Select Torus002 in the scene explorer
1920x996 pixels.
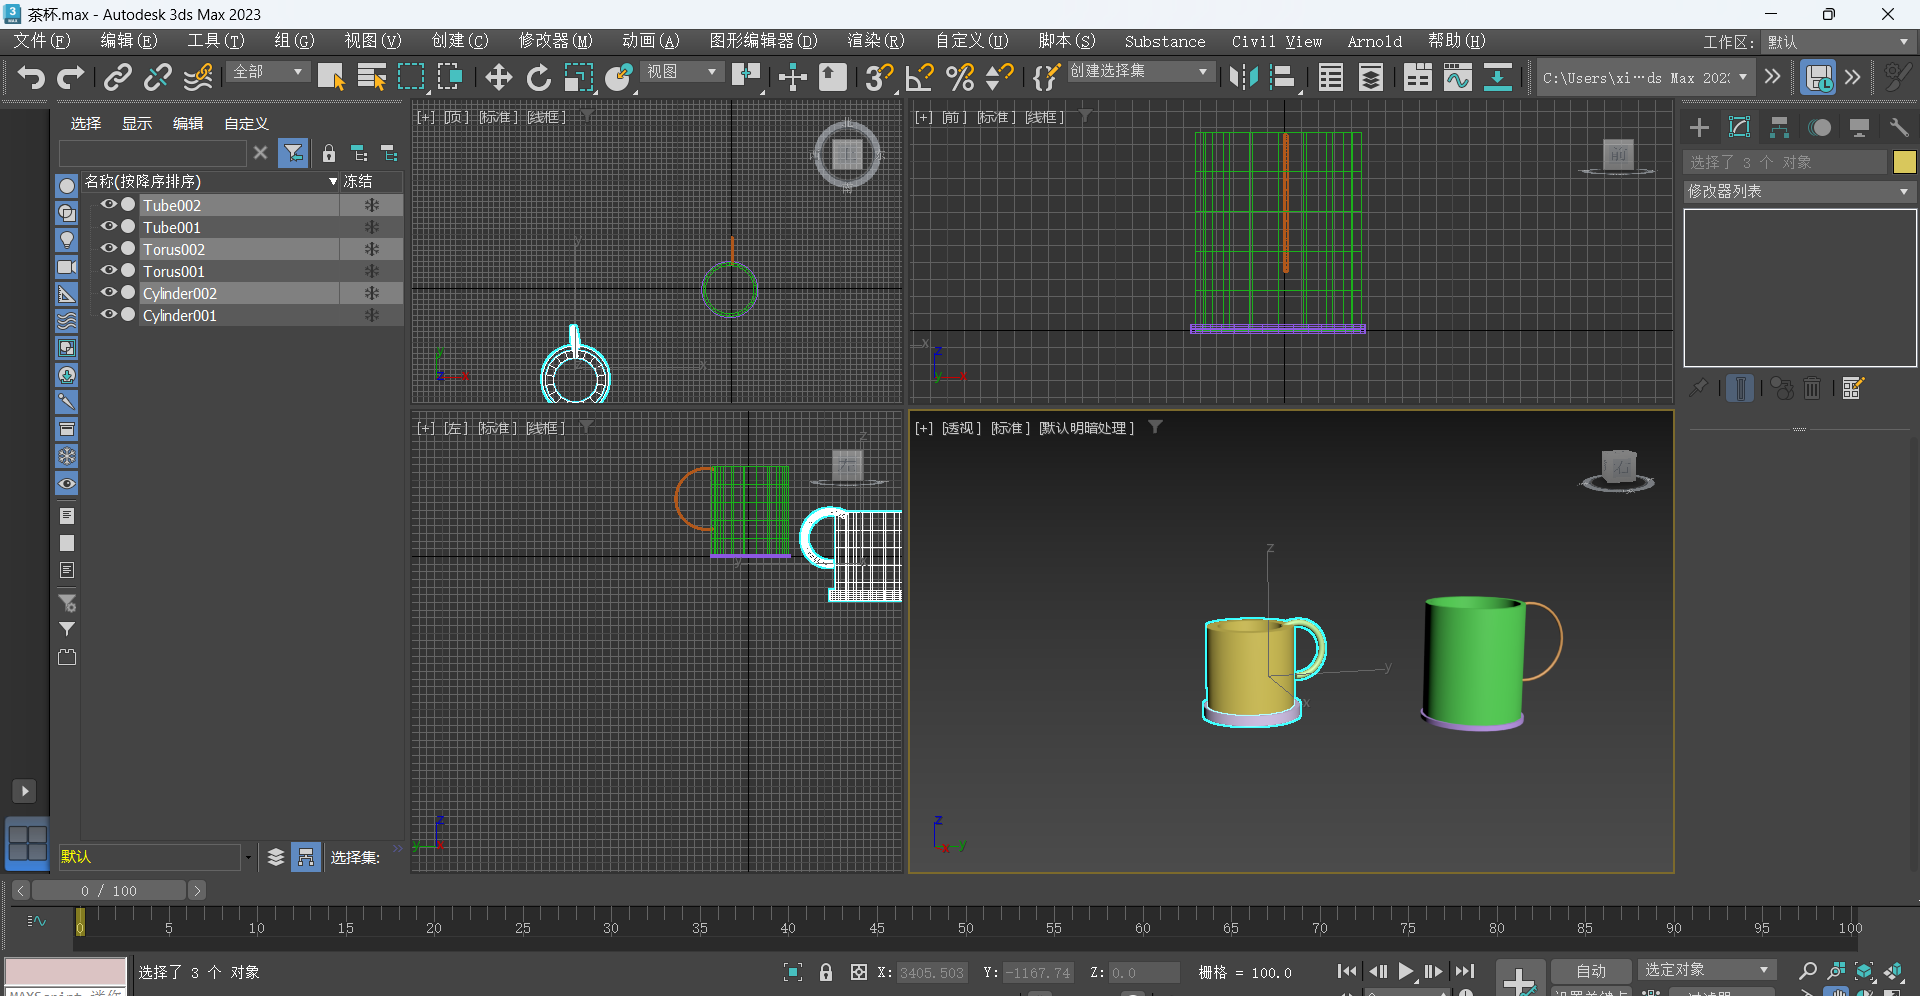click(174, 249)
